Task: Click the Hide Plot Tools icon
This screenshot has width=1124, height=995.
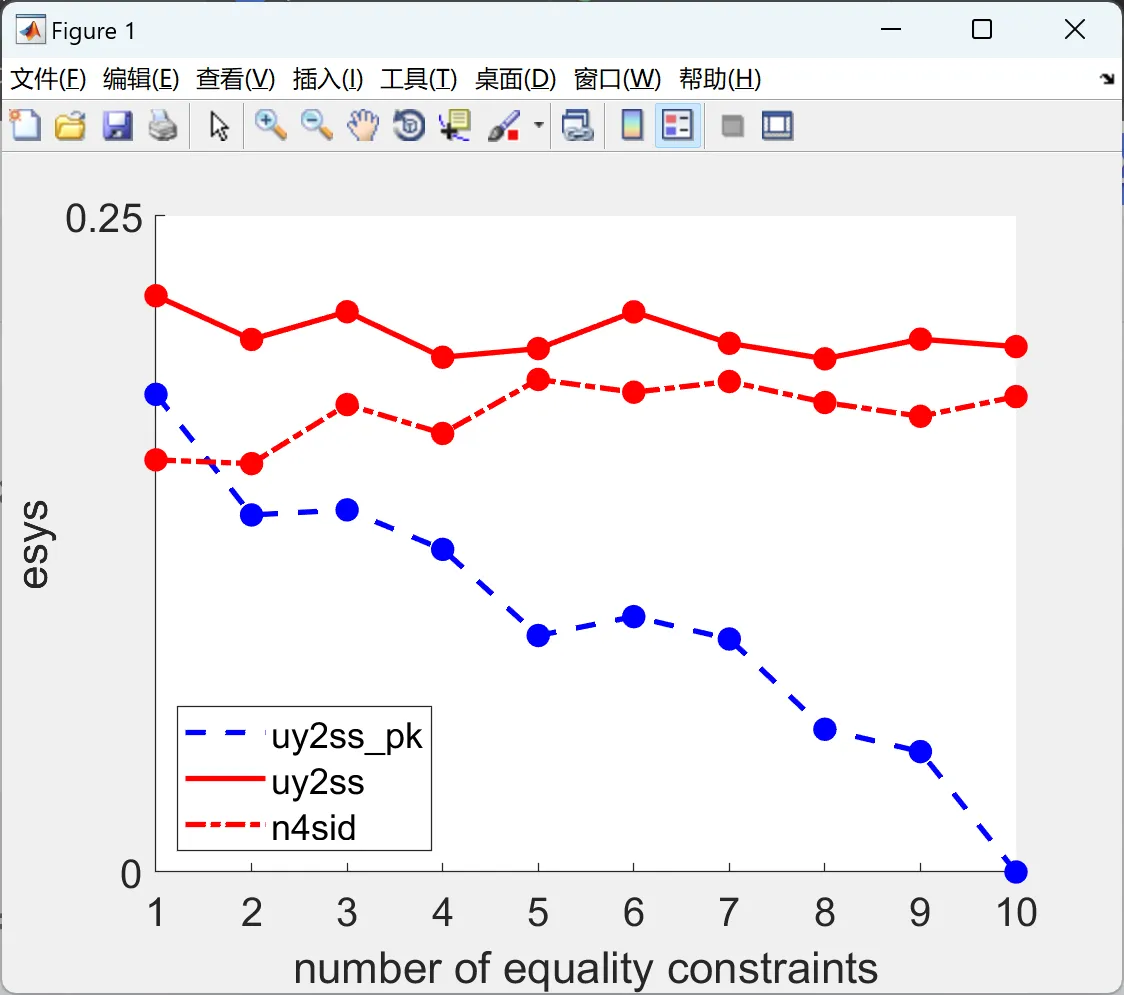Action: 732,127
